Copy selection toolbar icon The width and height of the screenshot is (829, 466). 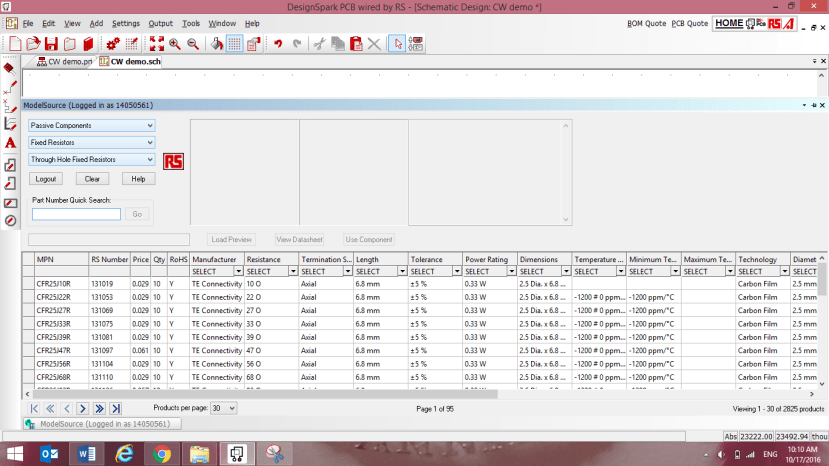[x=338, y=44]
